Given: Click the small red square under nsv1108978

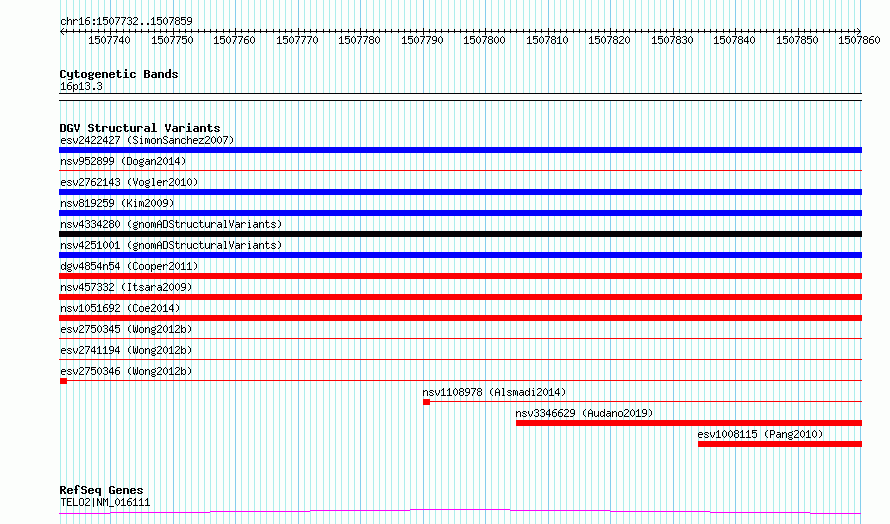Looking at the screenshot, I should click(x=427, y=402).
